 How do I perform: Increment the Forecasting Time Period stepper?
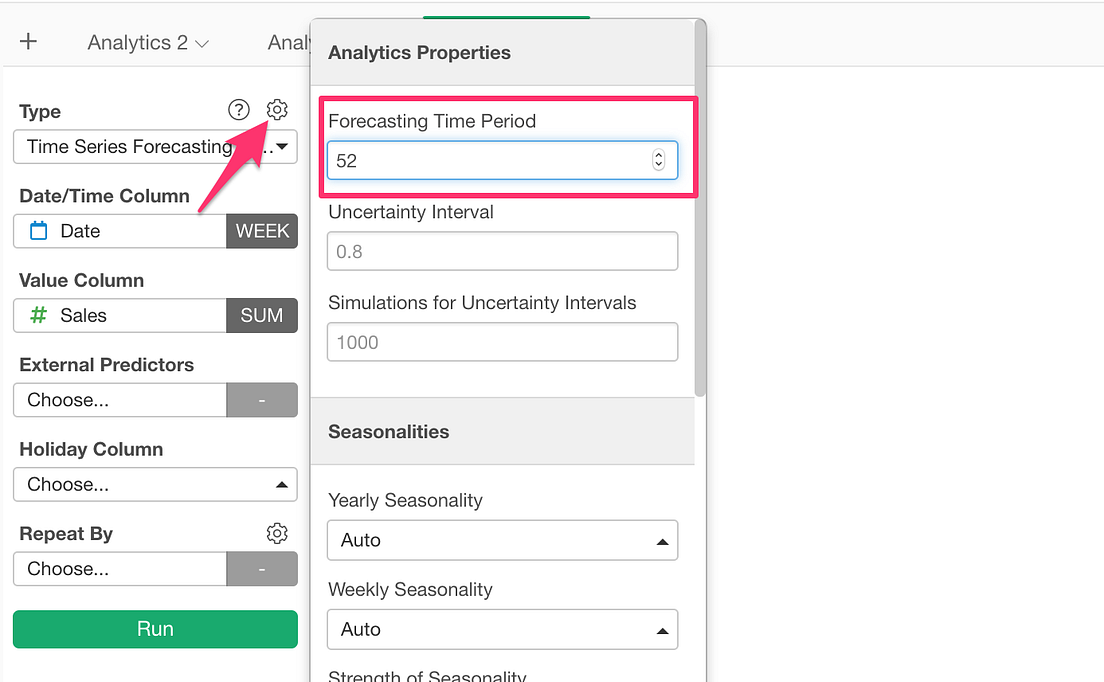click(x=659, y=155)
